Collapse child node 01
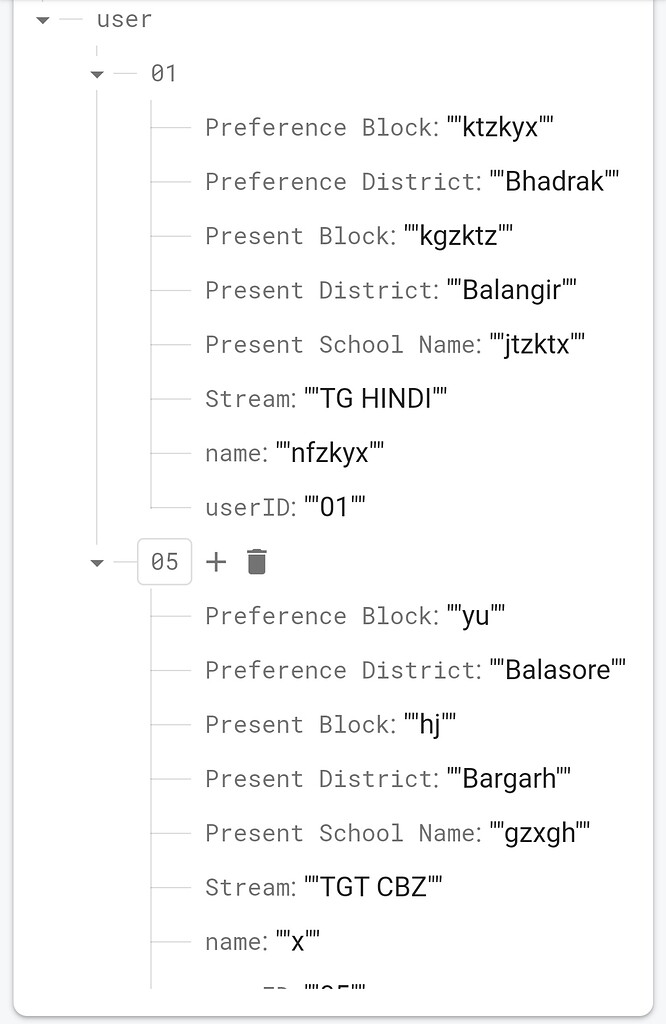Viewport: 666px width, 1024px height. pyautogui.click(x=96, y=72)
